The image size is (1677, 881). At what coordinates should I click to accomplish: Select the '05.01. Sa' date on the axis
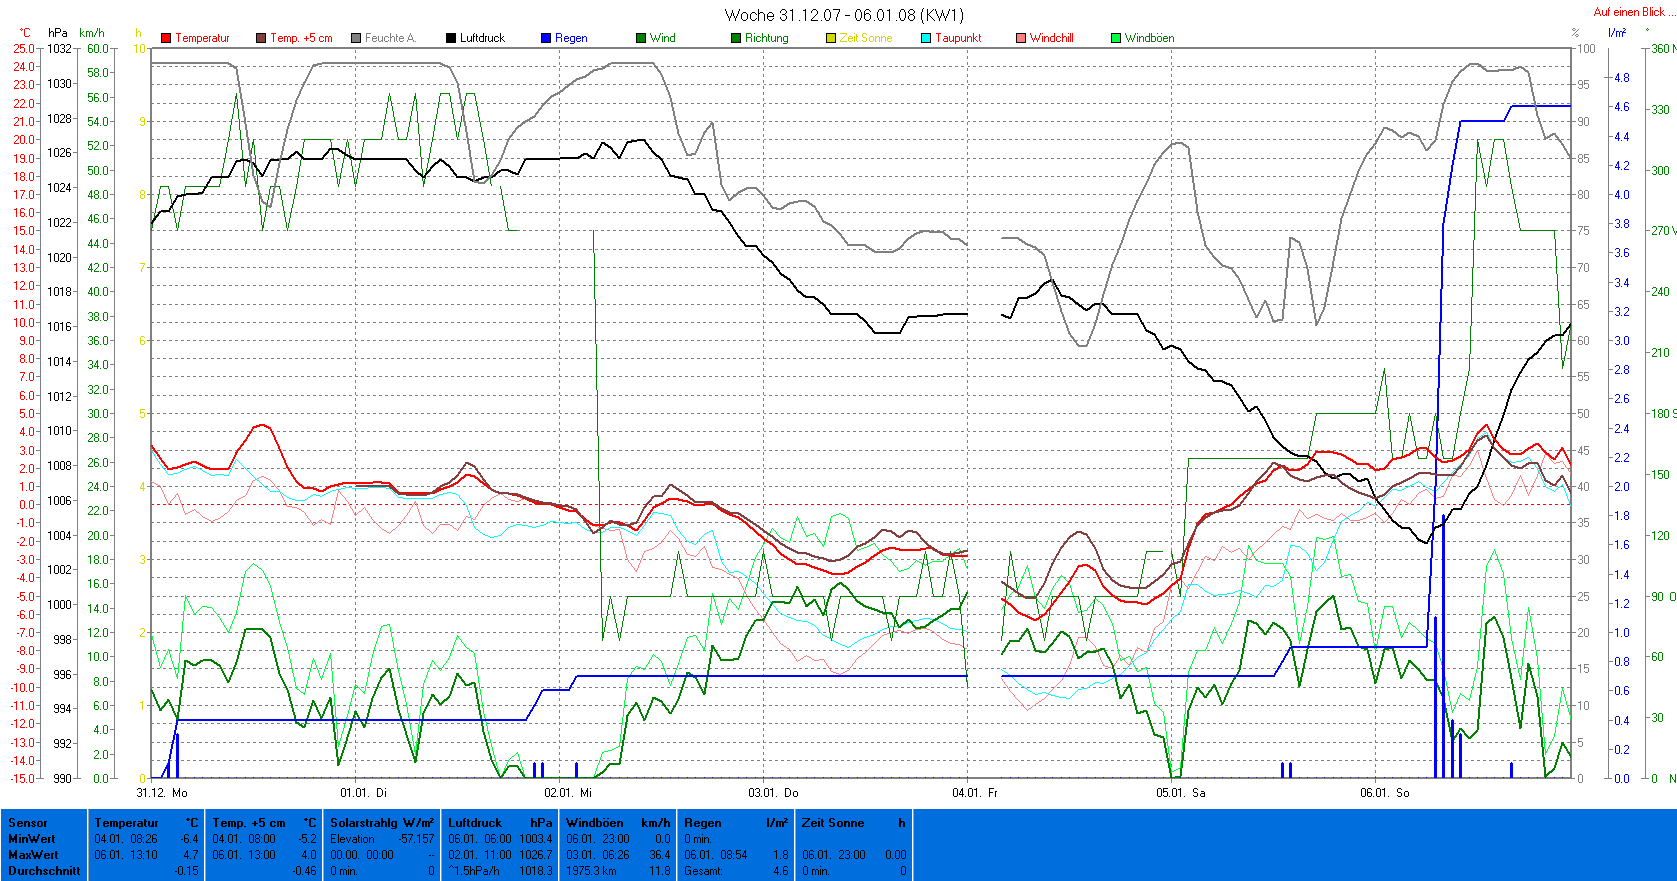pyautogui.click(x=1181, y=793)
